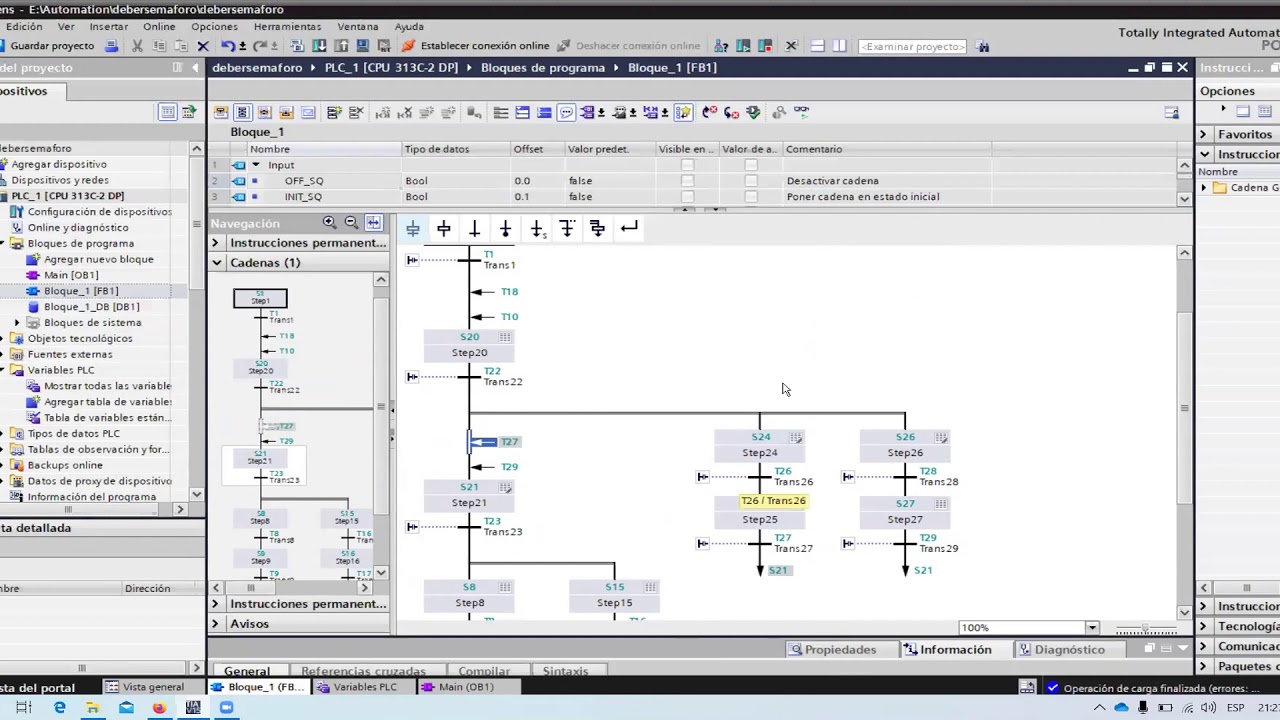The height and width of the screenshot is (720, 1280).
Task: Switch to Variables PLC editor tab
Action: click(358, 687)
